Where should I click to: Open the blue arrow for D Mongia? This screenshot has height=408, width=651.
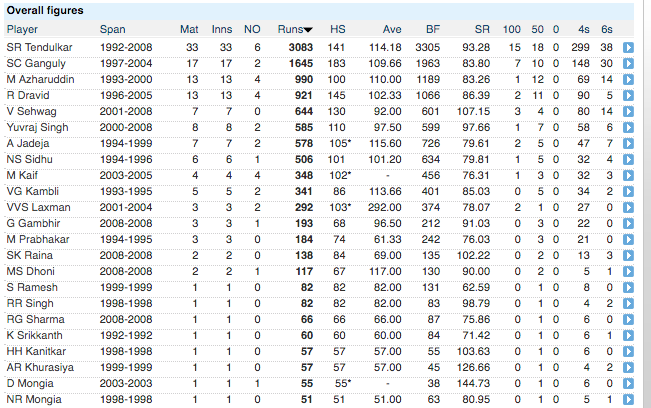tap(628, 384)
